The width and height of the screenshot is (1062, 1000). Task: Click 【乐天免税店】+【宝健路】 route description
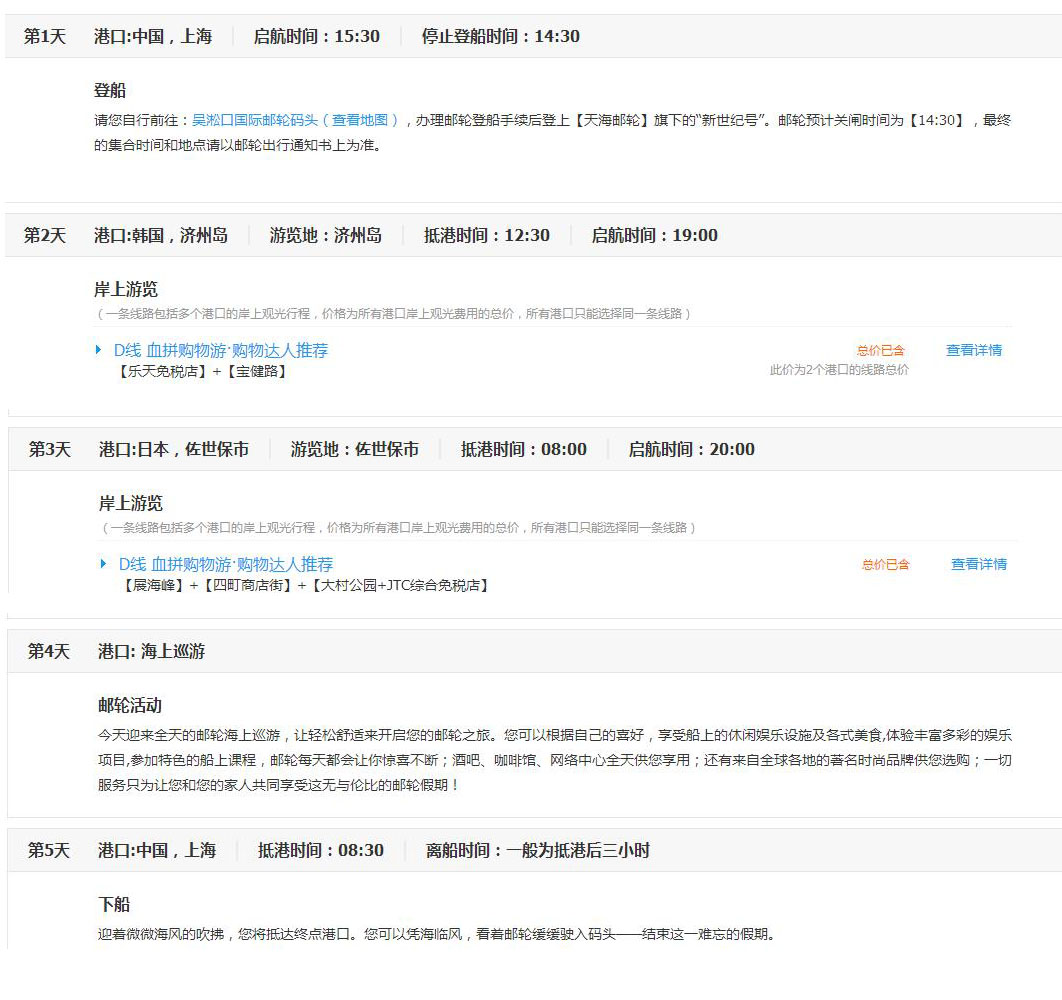point(203,371)
